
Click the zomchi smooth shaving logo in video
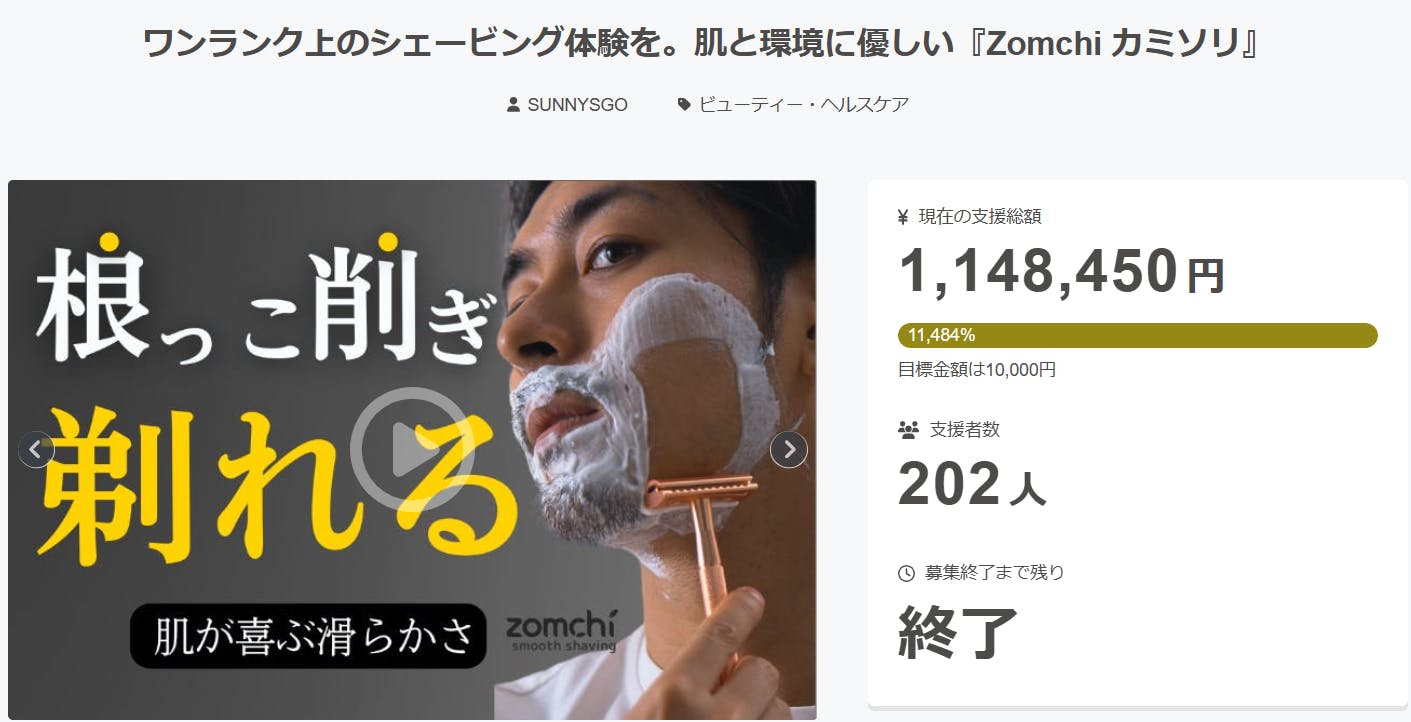[561, 633]
